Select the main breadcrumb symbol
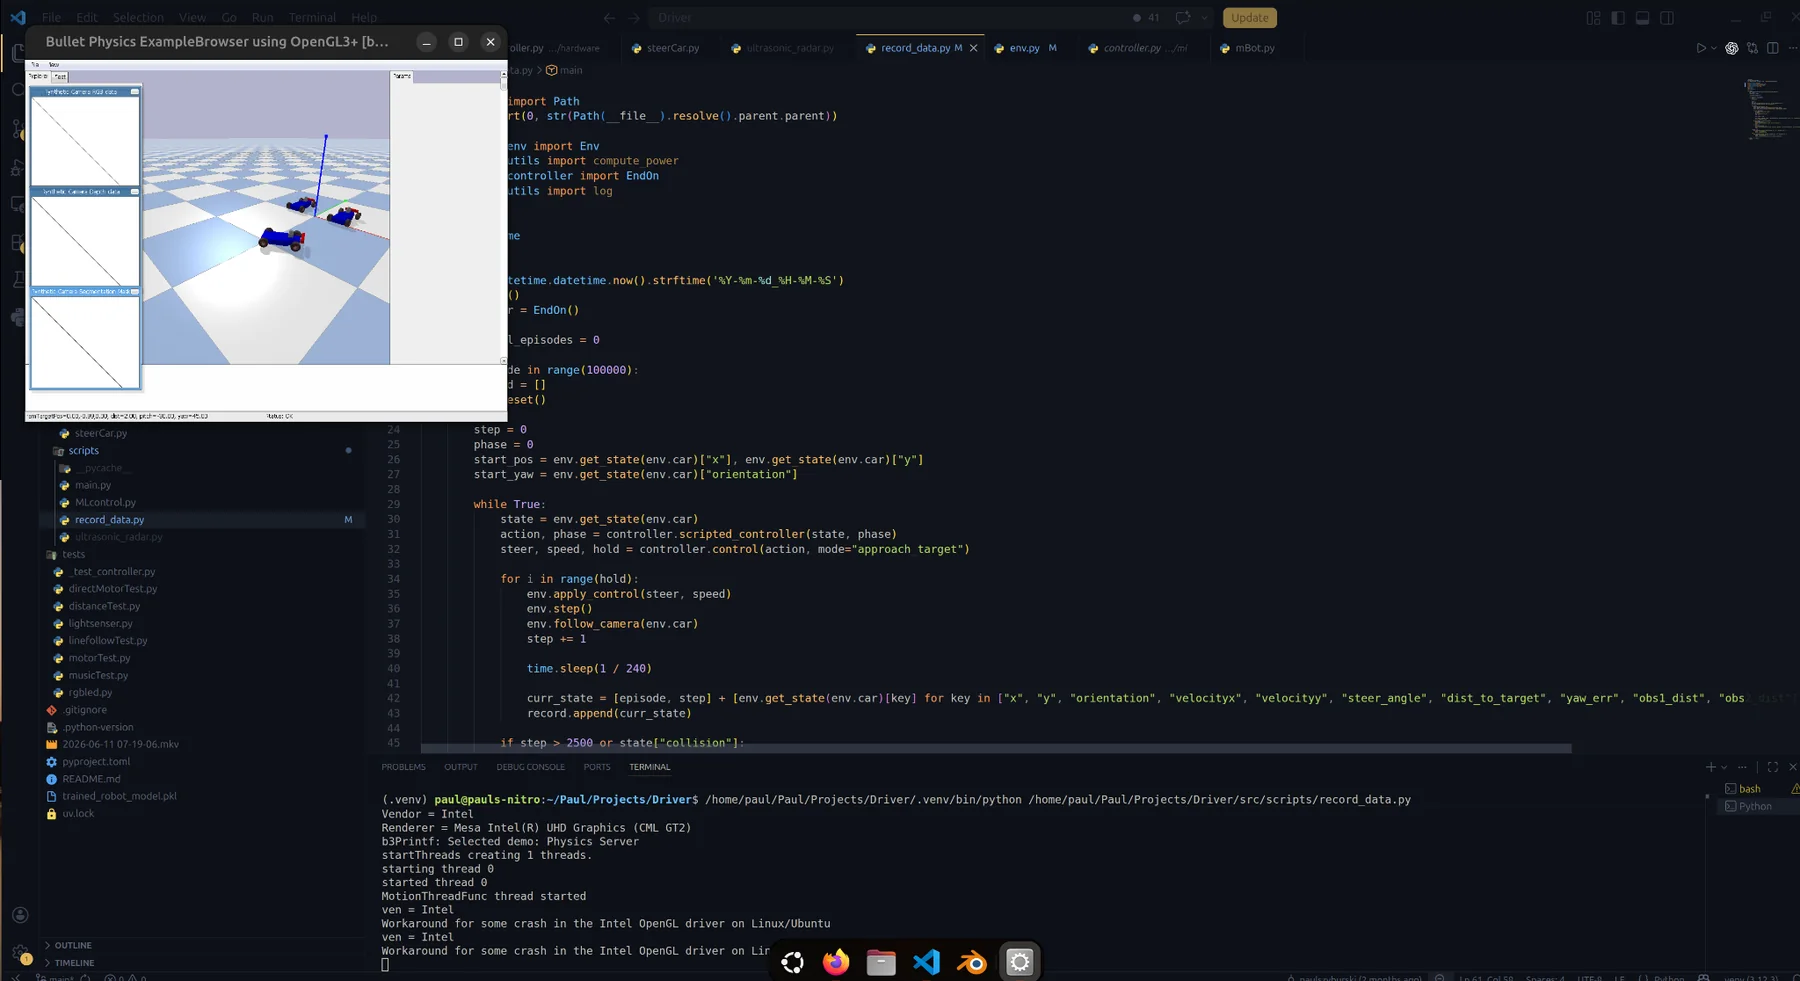 564,70
